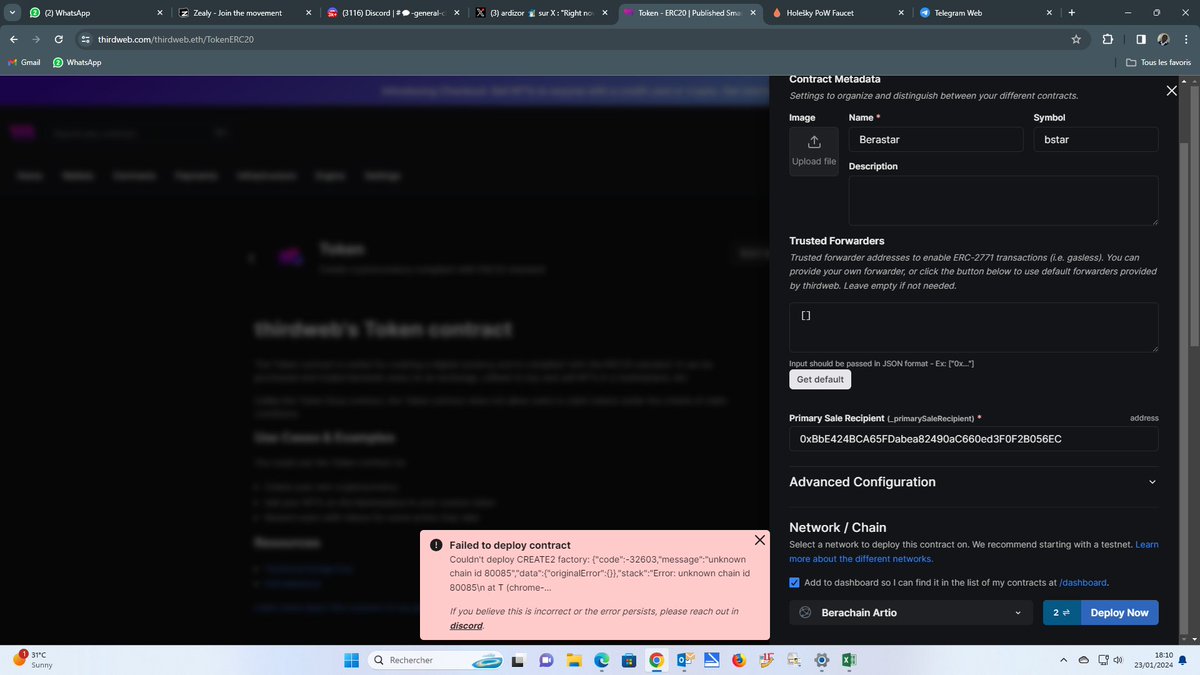Switch to Telegram Web tab

(986, 13)
